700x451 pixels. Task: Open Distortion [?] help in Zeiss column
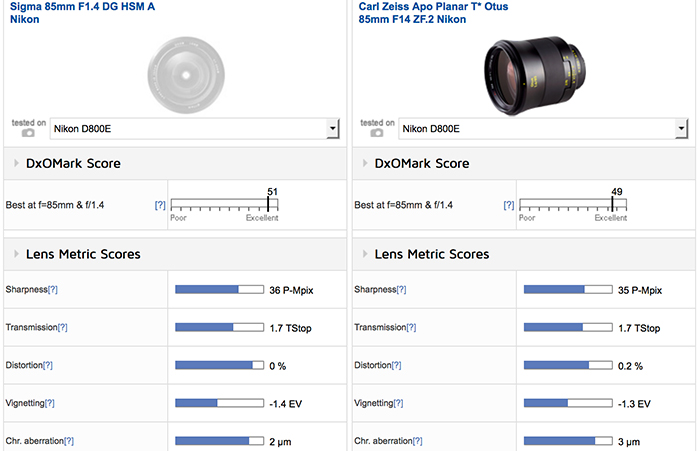pos(396,365)
